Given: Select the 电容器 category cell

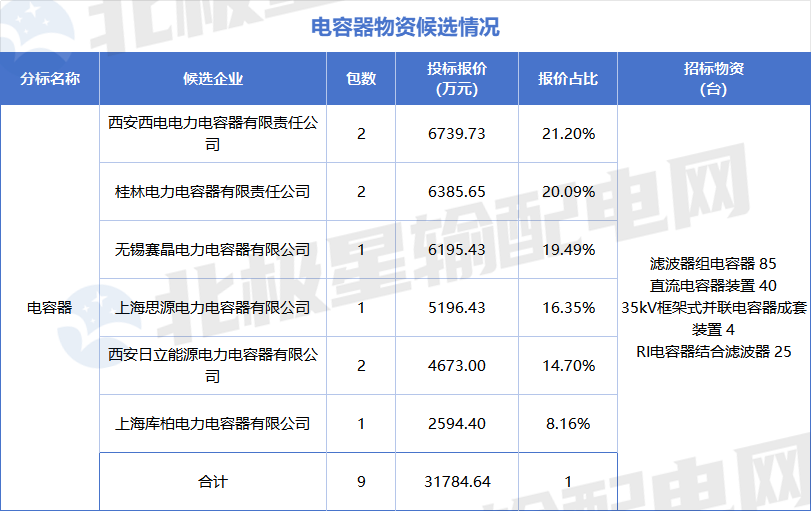Looking at the screenshot, I should pyautogui.click(x=50, y=308).
